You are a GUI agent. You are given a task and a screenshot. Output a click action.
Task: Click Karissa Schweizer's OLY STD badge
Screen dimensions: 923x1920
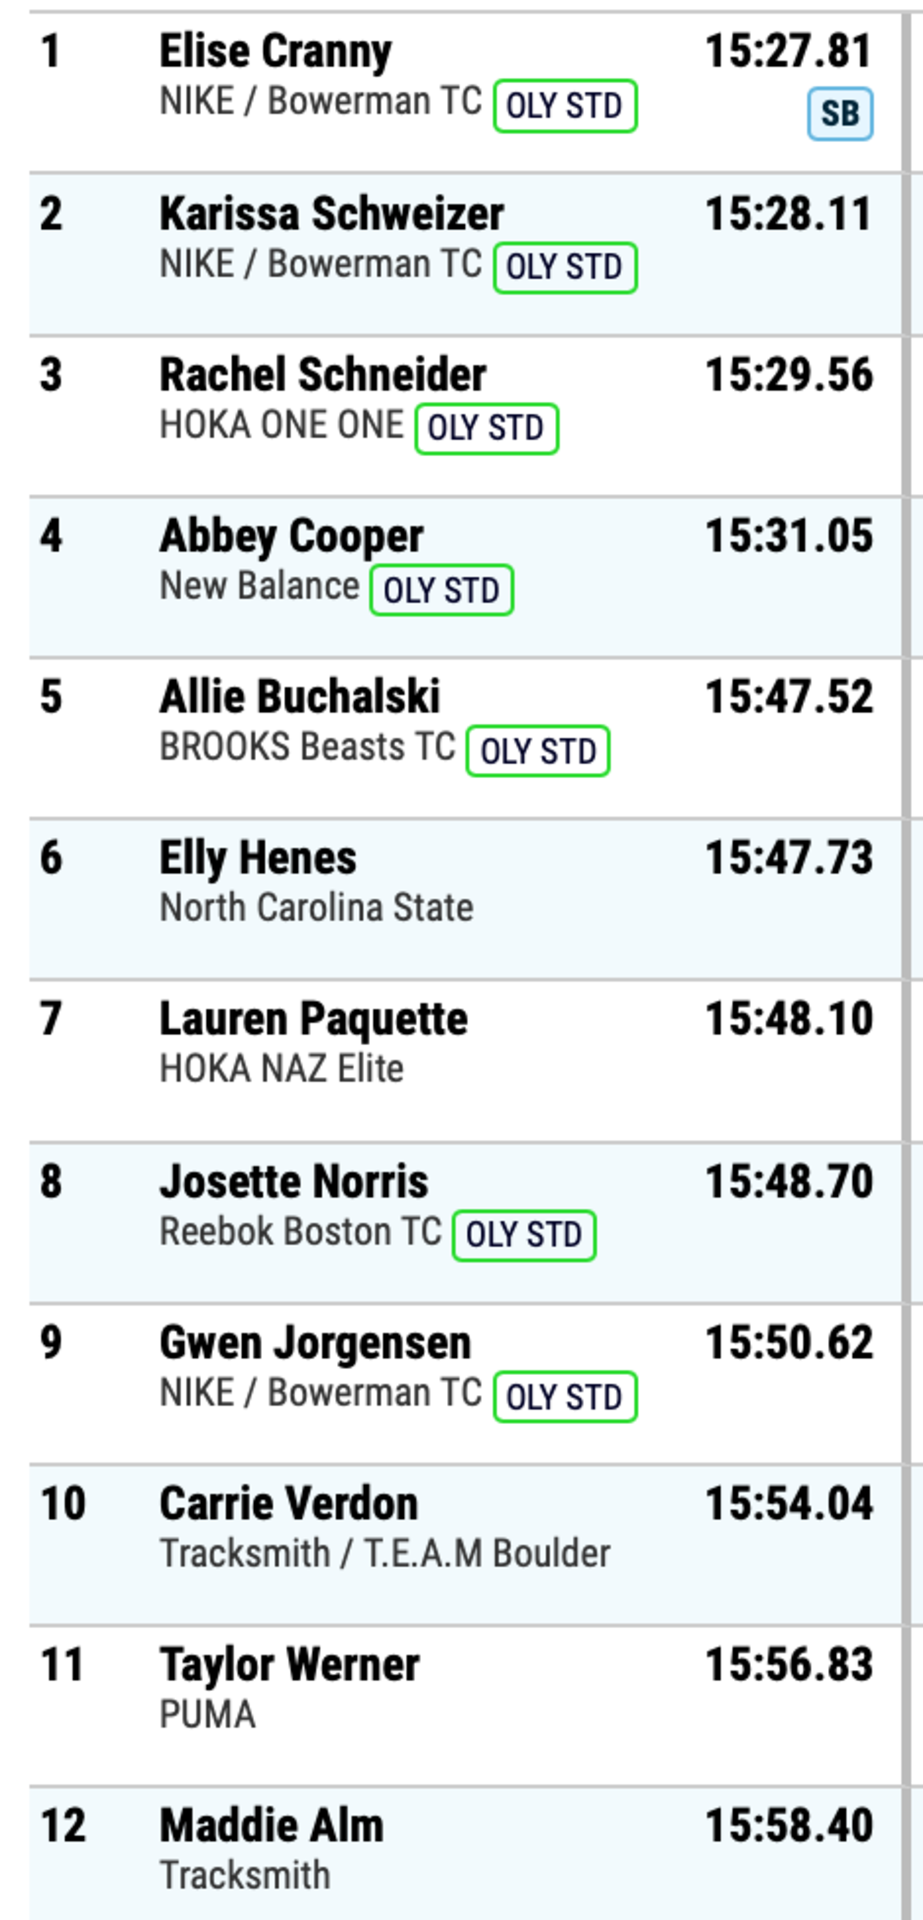pyautogui.click(x=565, y=267)
